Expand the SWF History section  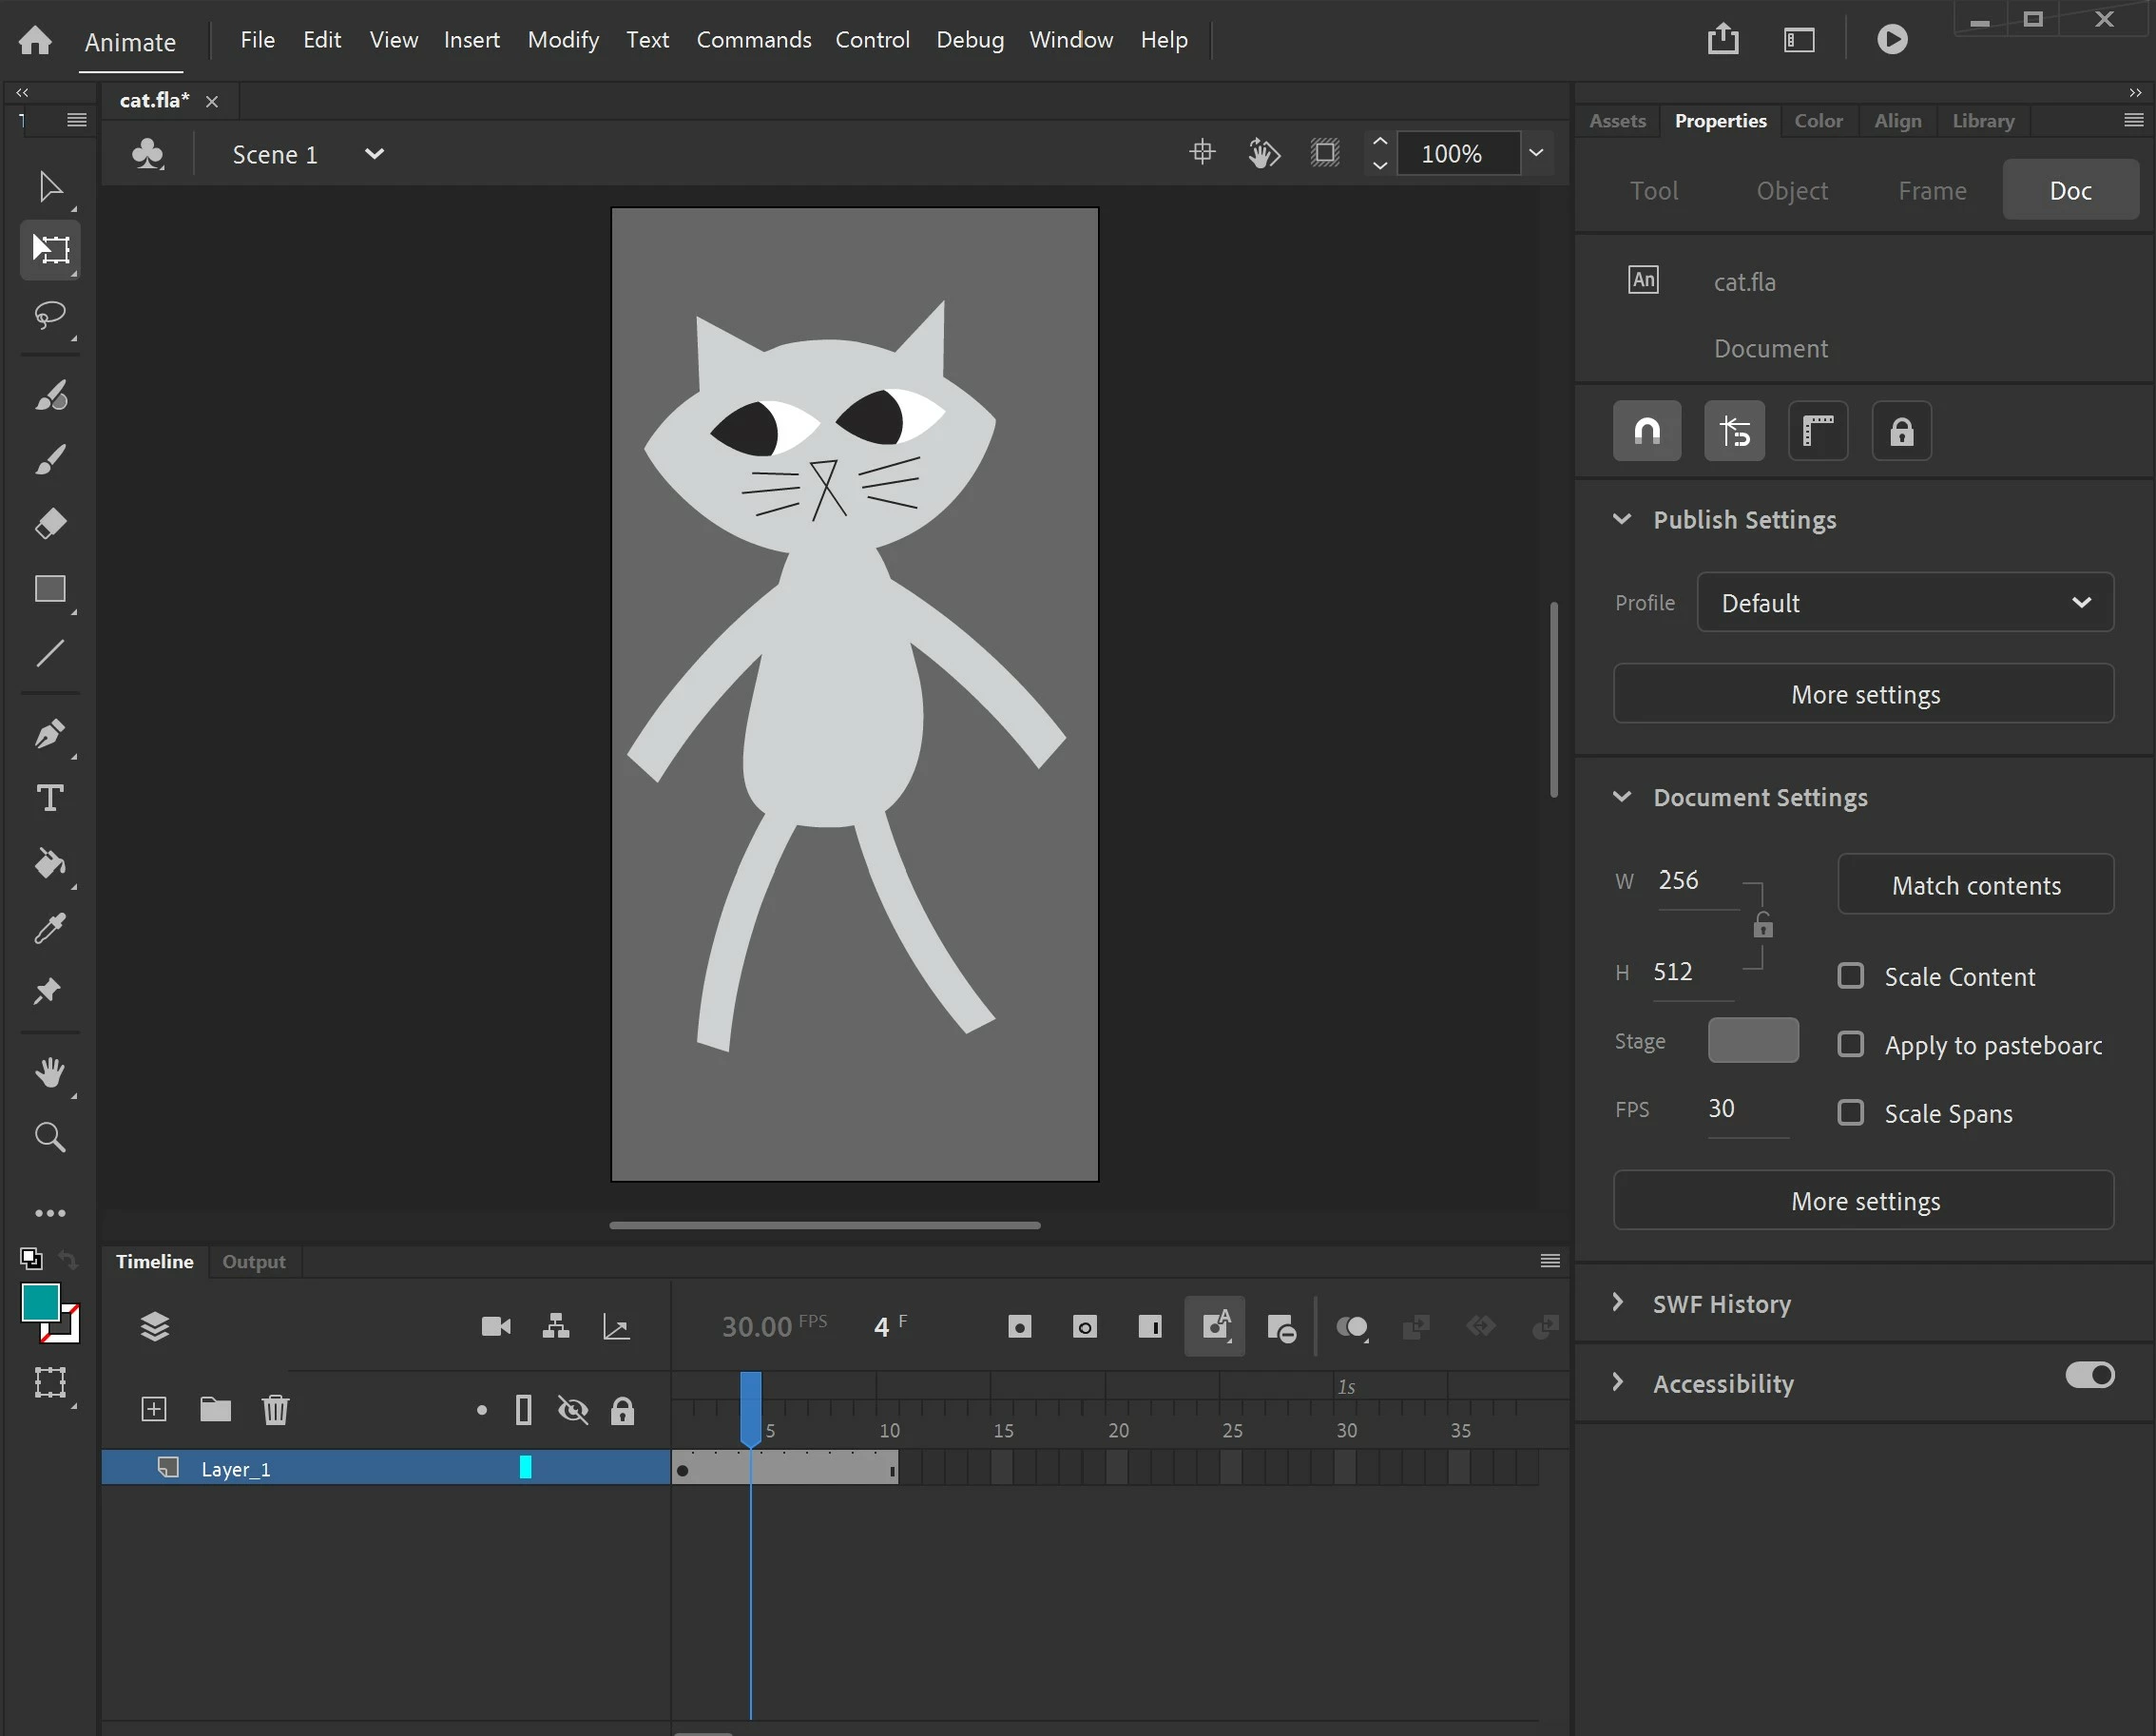(x=1721, y=1303)
